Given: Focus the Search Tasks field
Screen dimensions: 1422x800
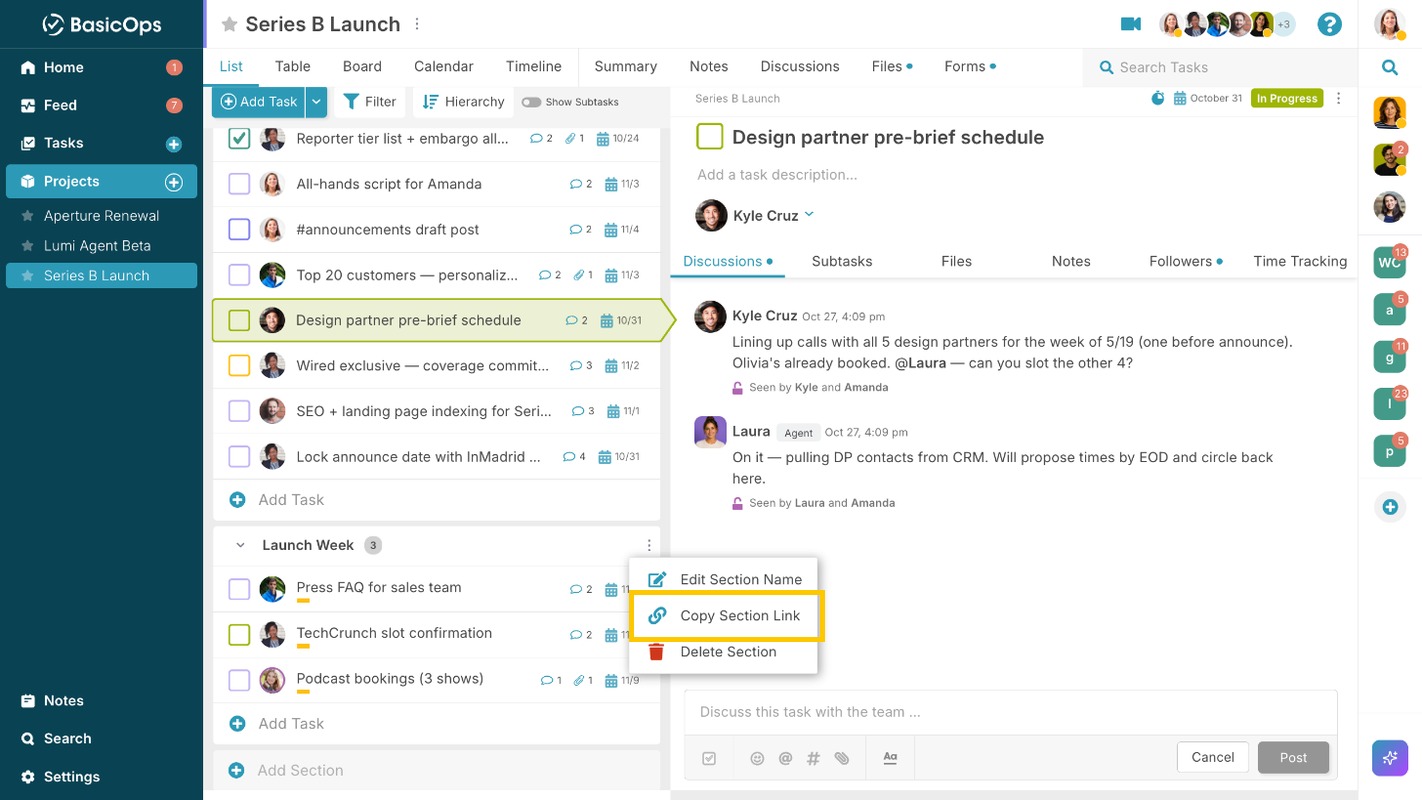Looking at the screenshot, I should (1219, 67).
